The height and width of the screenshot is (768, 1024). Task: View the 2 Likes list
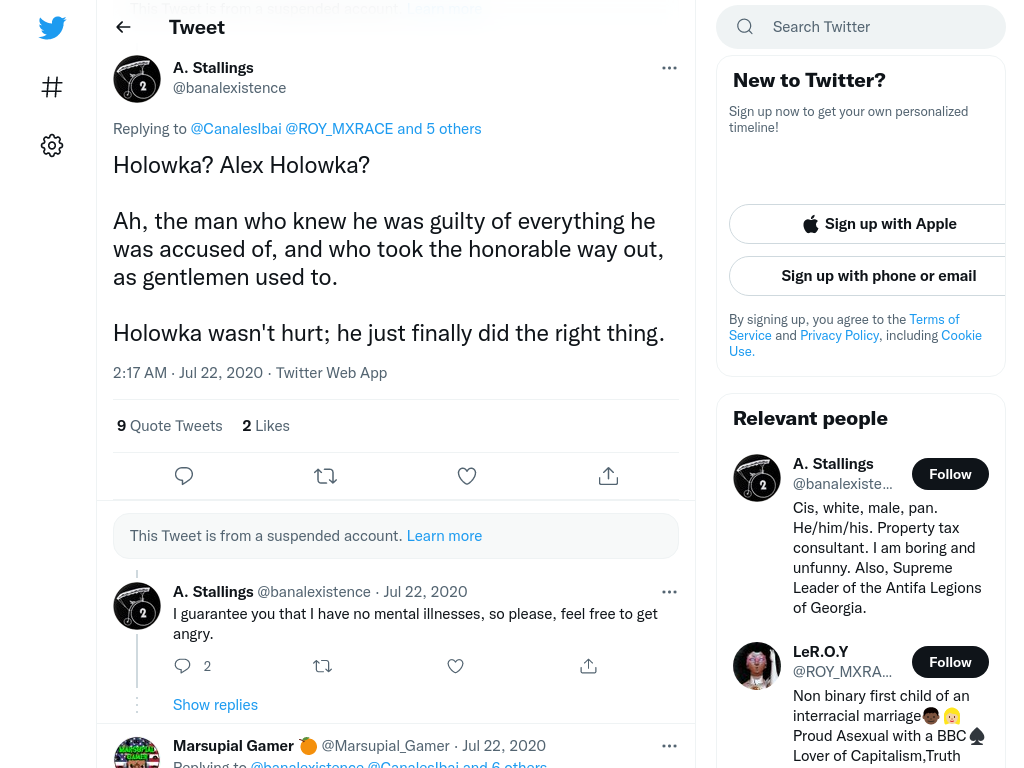pos(266,426)
